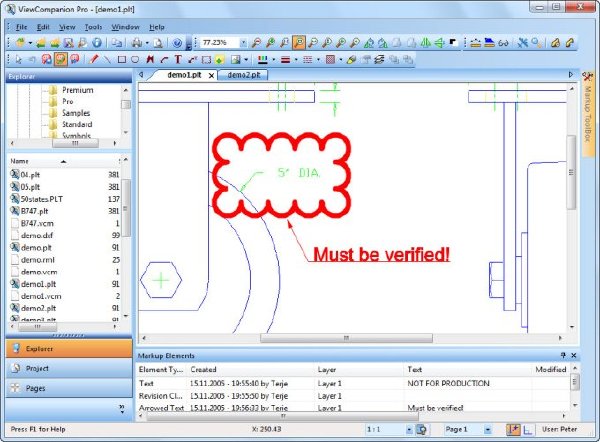Select the Samples folder in tree

click(x=76, y=113)
